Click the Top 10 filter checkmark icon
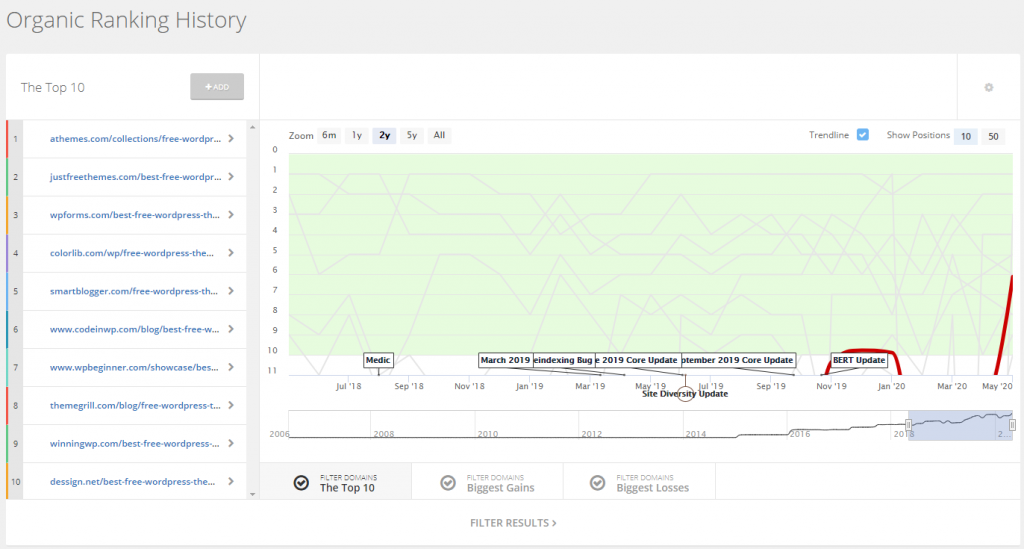Viewport: 1024px width, 549px height. point(301,483)
